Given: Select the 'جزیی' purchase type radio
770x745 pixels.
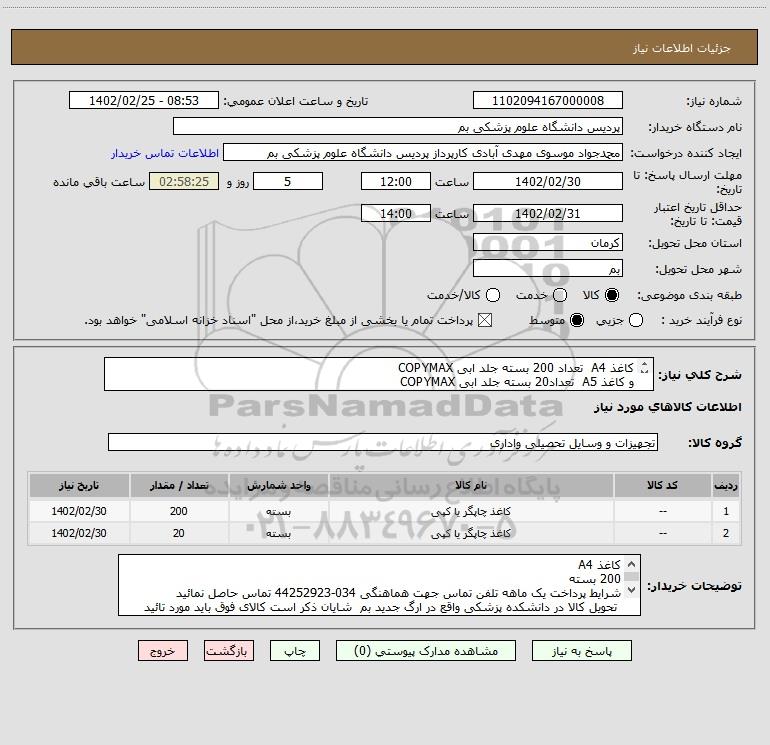Looking at the screenshot, I should click(x=635, y=320).
